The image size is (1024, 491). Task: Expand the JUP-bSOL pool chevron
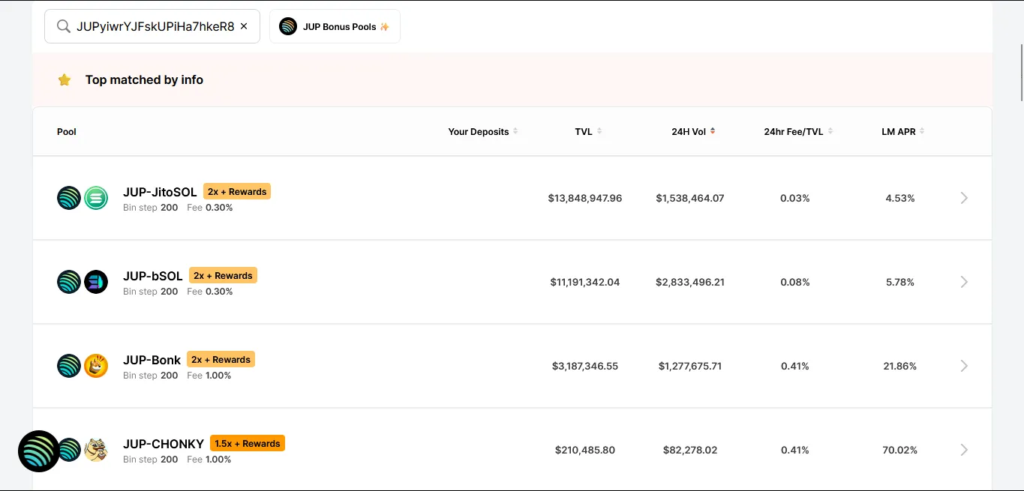point(964,282)
